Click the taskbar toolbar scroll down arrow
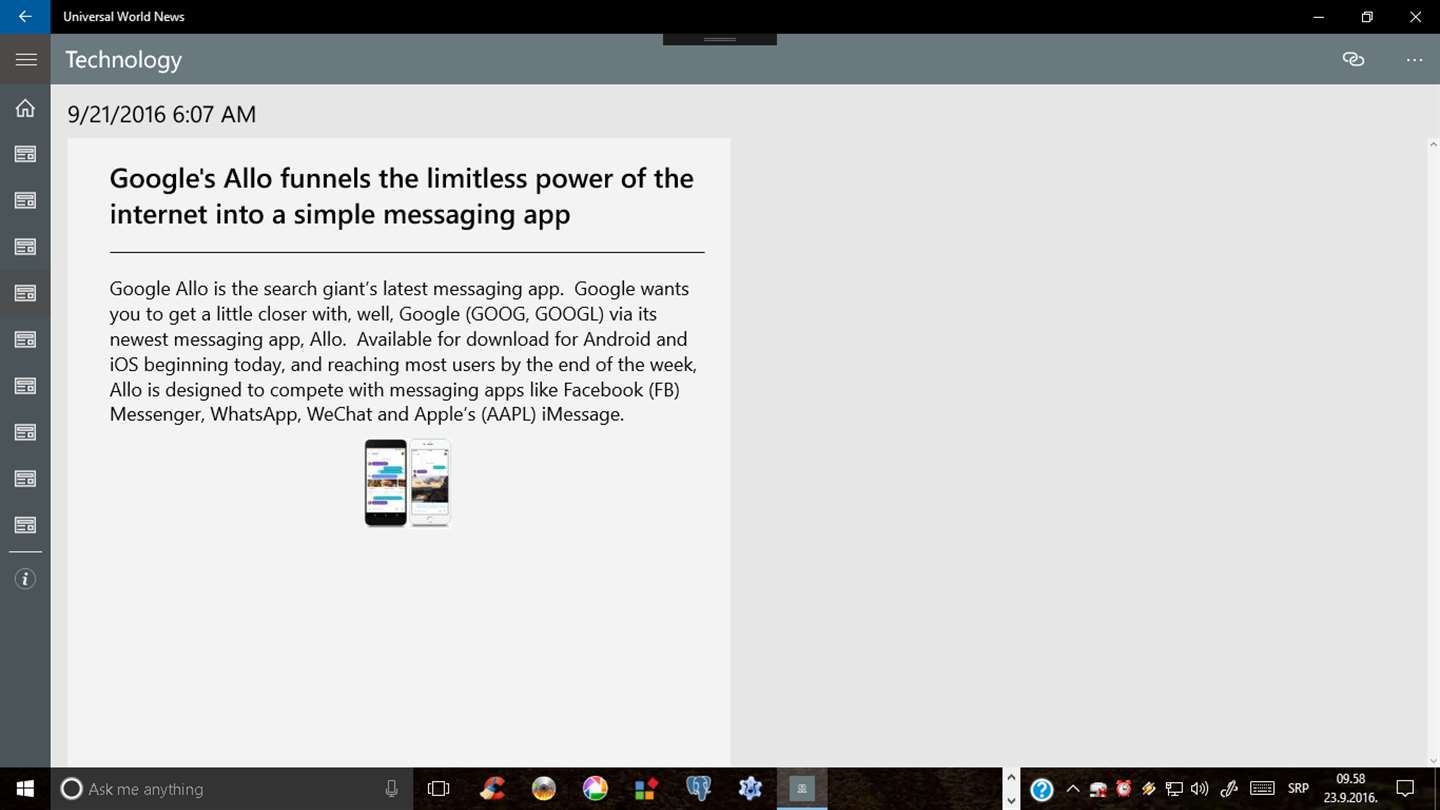Image resolution: width=1440 pixels, height=810 pixels. tap(1011, 800)
